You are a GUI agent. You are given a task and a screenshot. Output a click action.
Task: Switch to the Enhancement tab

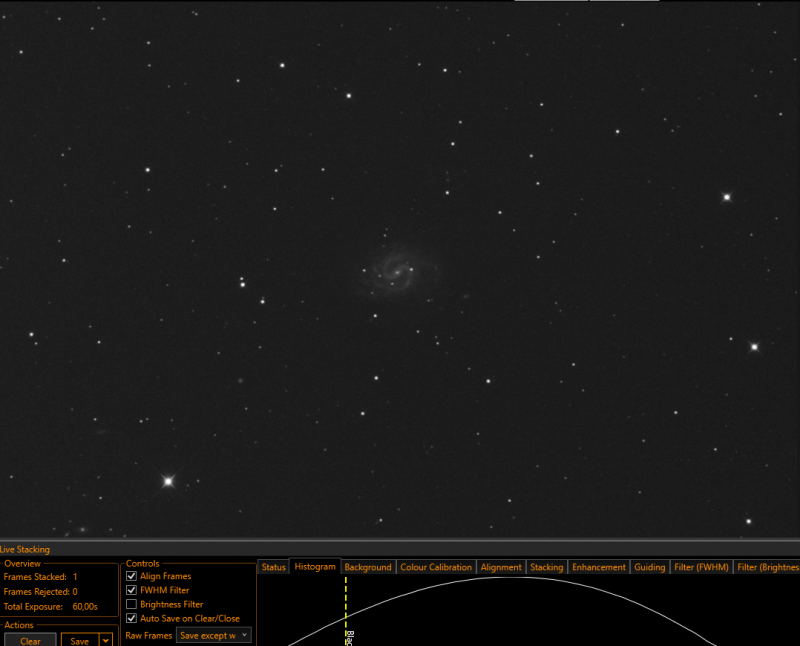(x=598, y=567)
